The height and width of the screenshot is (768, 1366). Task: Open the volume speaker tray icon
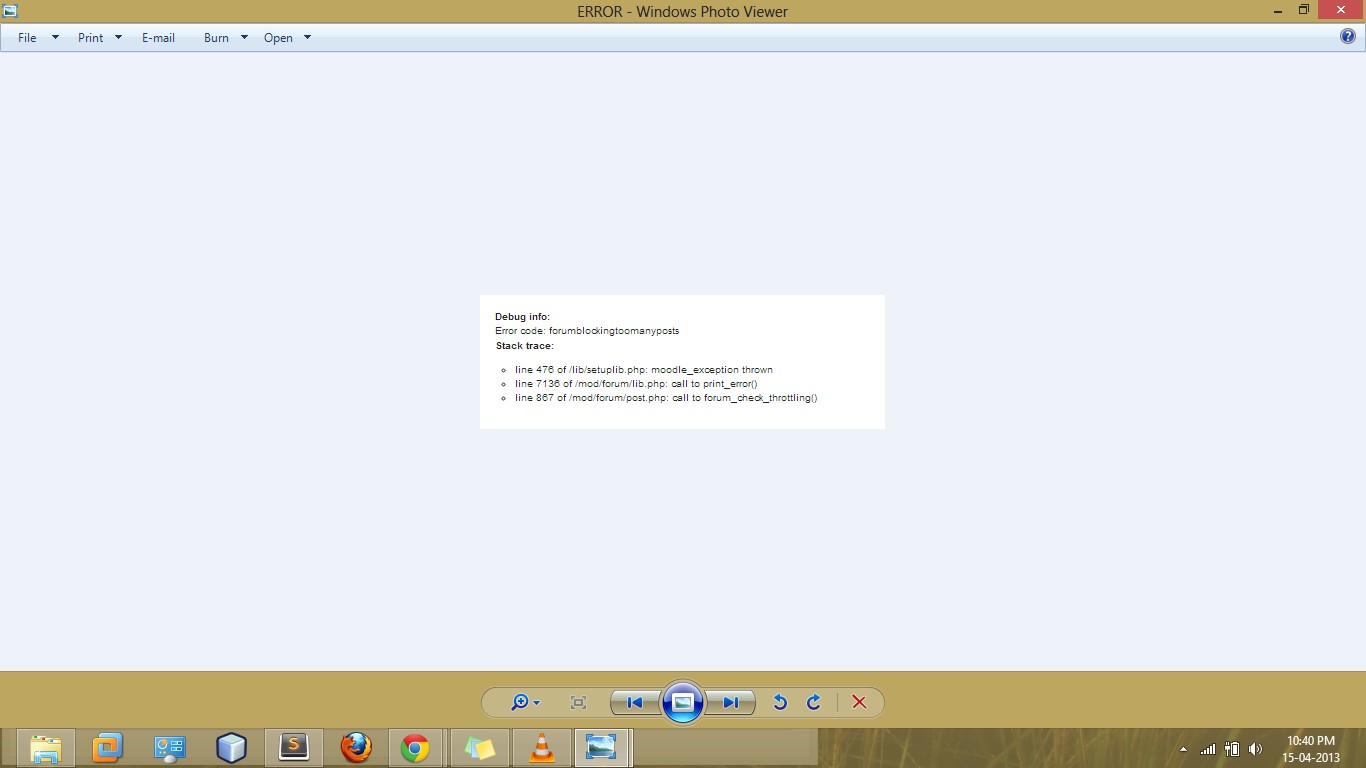tap(1256, 749)
